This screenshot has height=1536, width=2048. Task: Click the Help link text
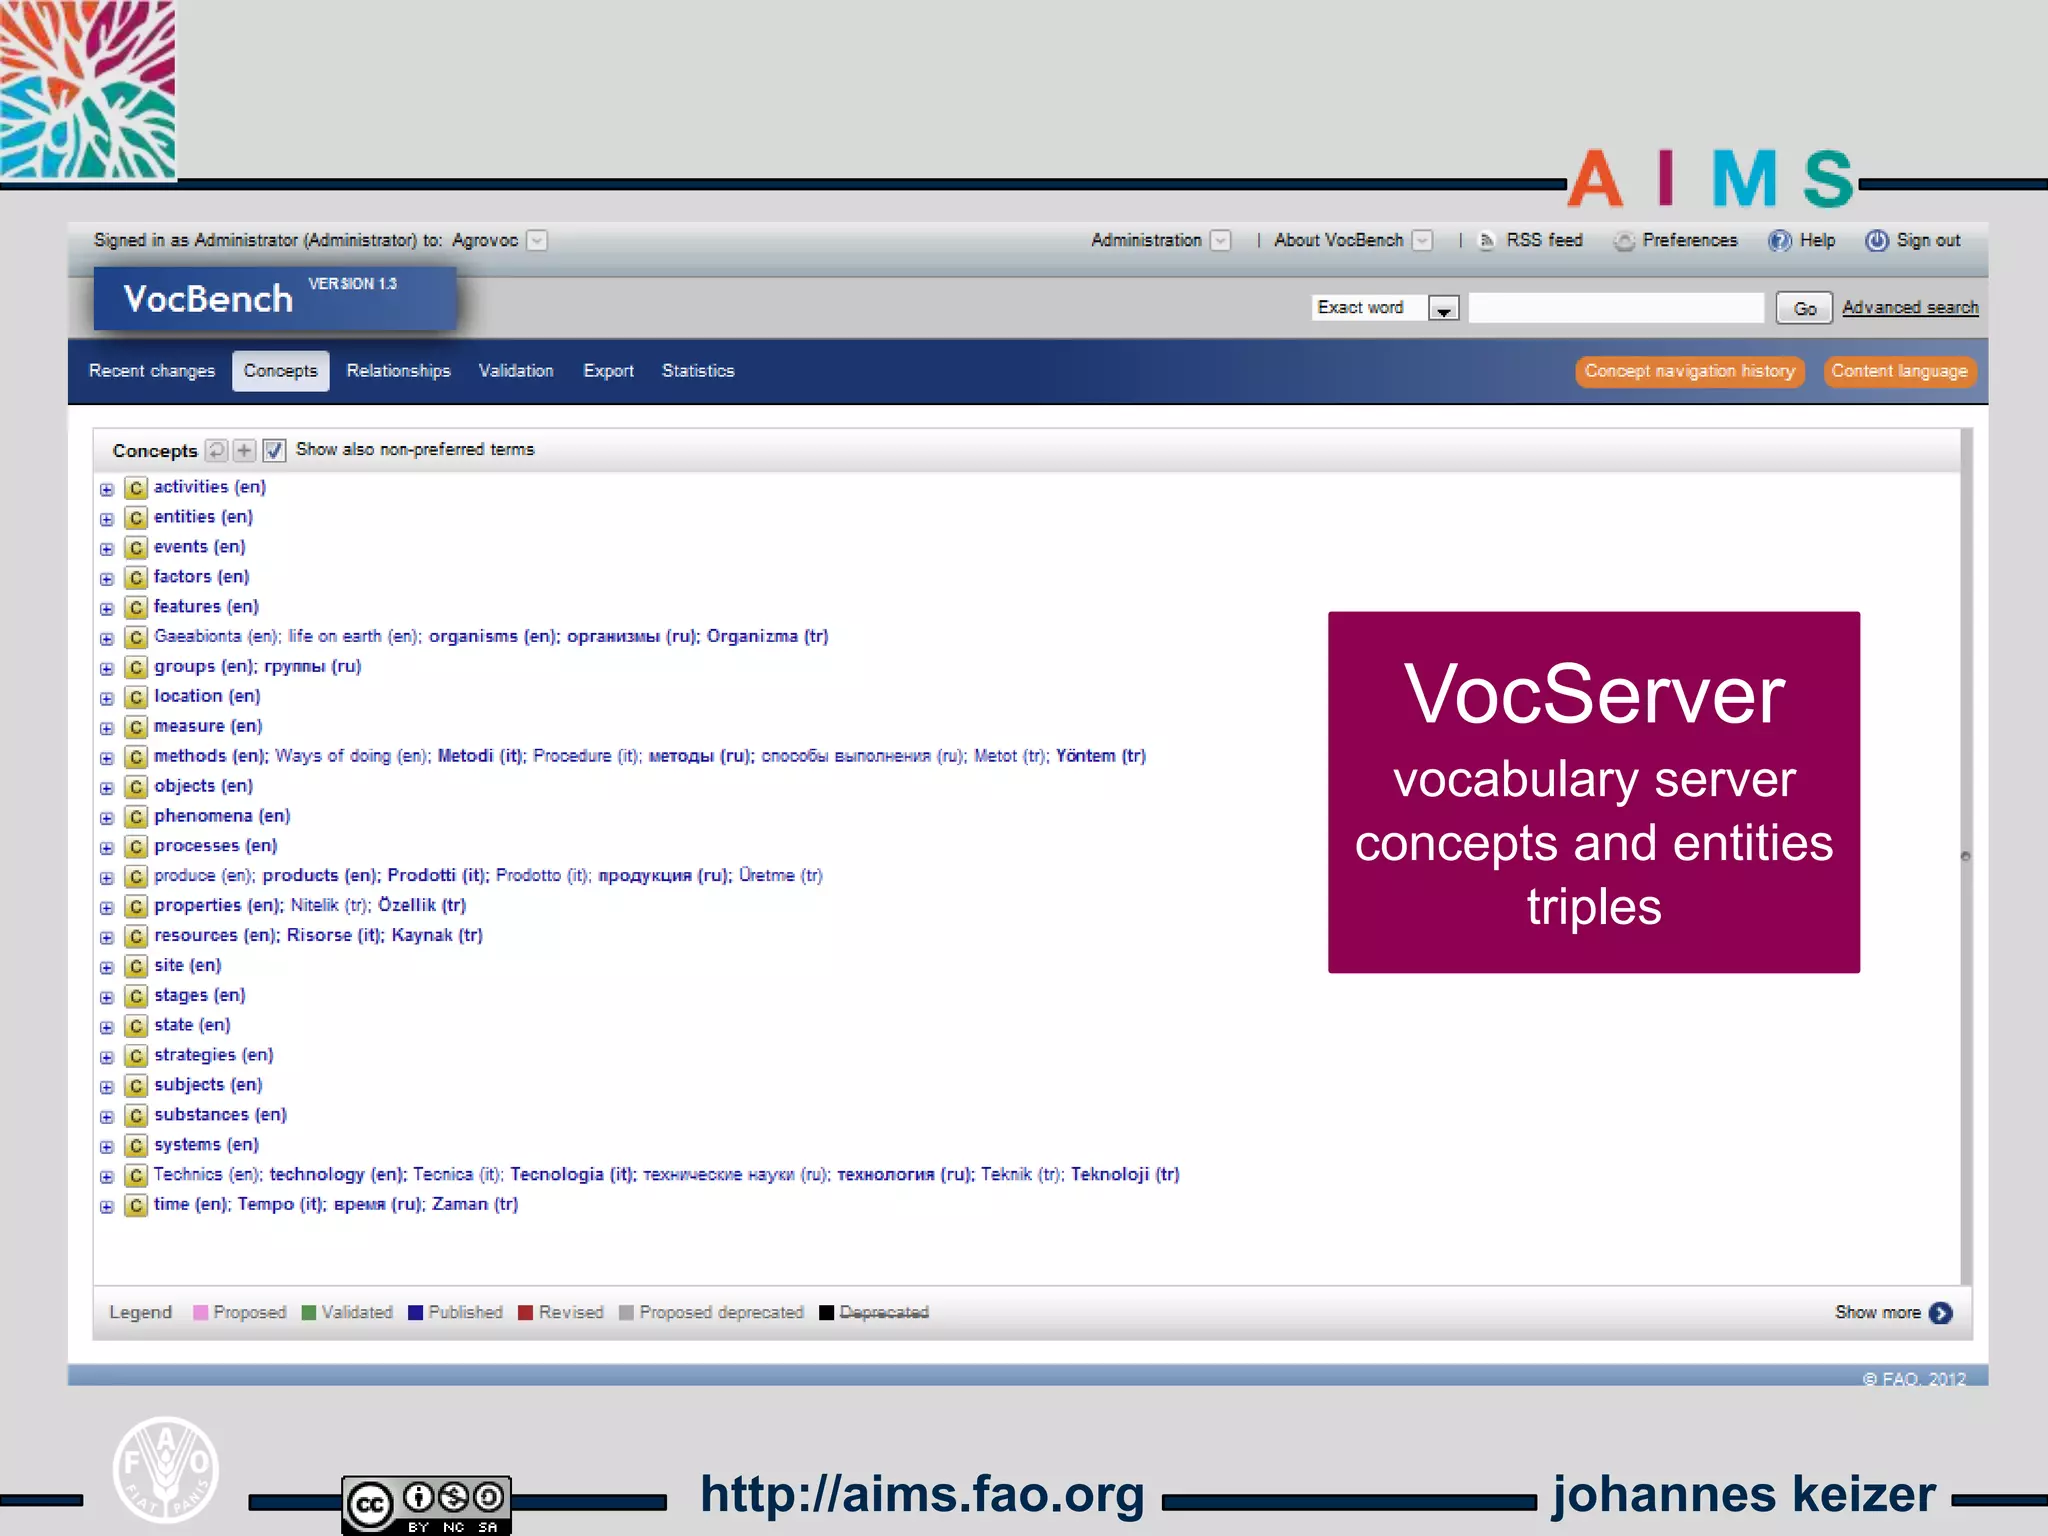(1817, 241)
